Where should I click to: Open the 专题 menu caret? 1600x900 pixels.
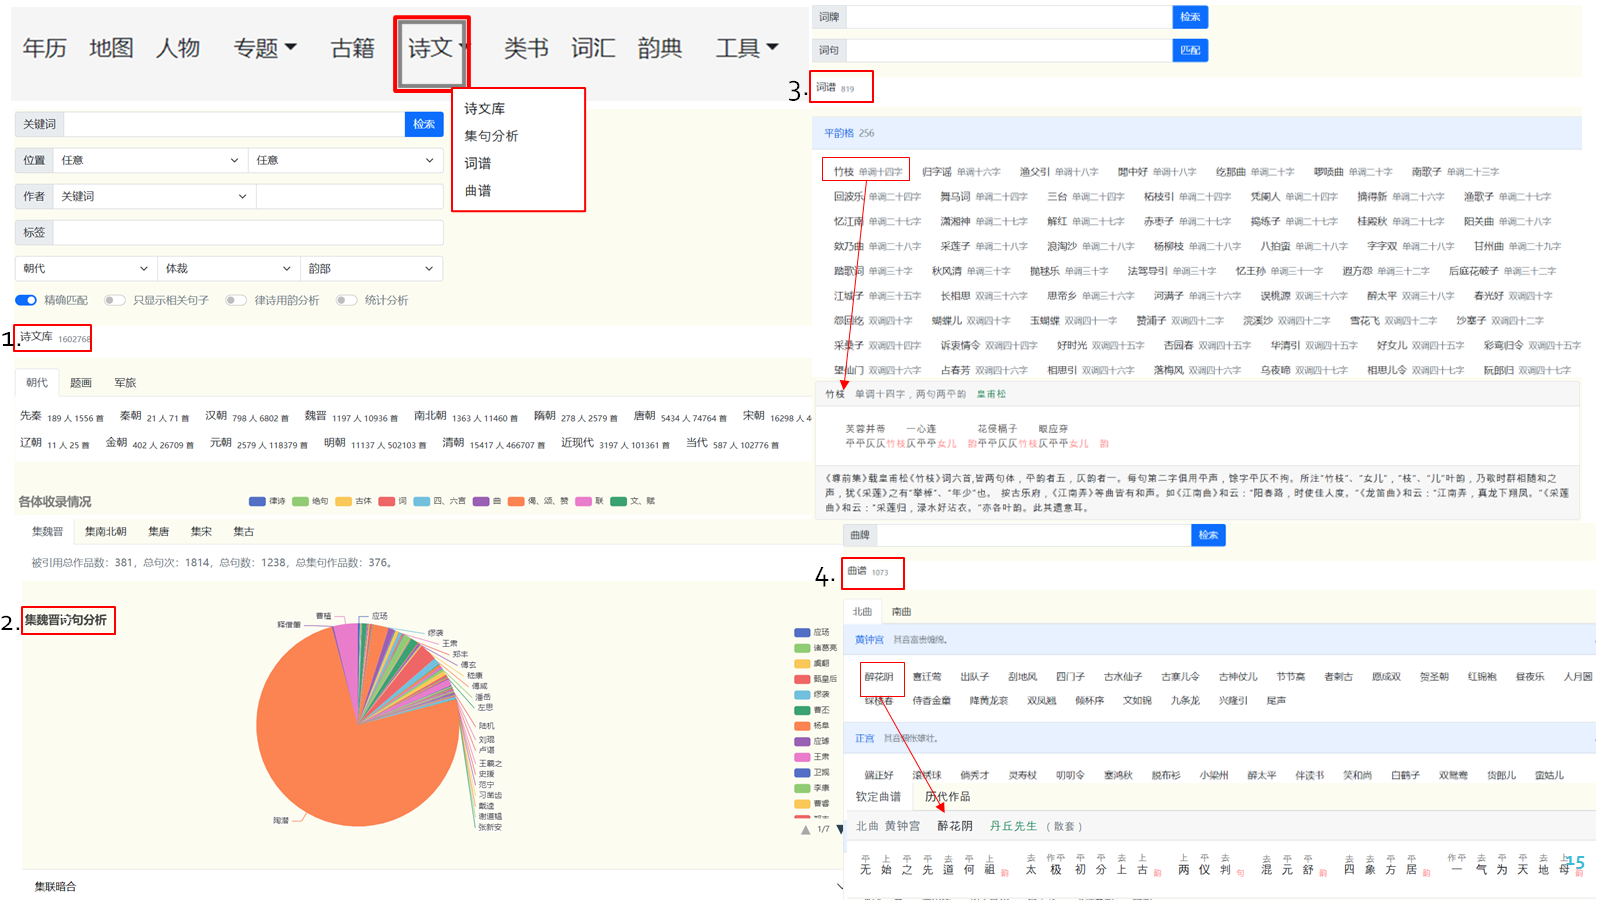pyautogui.click(x=291, y=47)
